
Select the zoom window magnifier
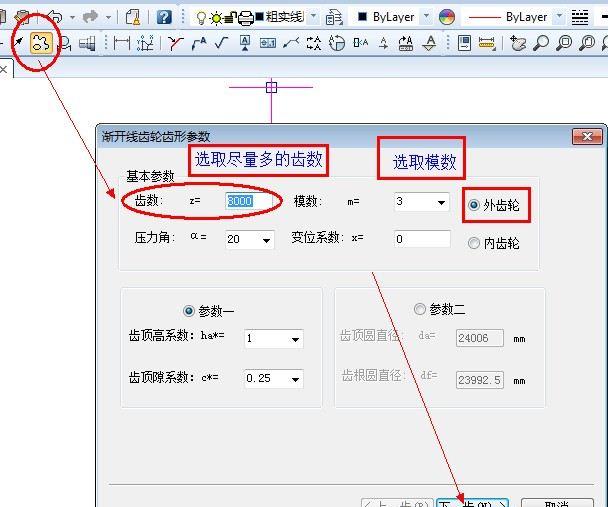[x=564, y=43]
